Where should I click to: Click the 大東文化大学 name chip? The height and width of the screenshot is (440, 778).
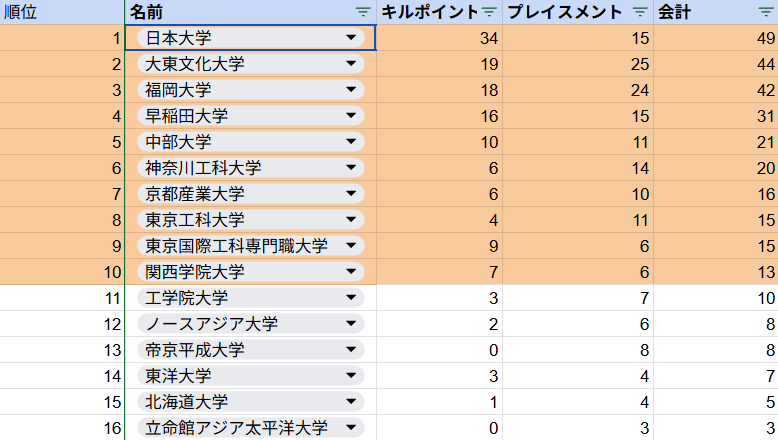[x=251, y=63]
